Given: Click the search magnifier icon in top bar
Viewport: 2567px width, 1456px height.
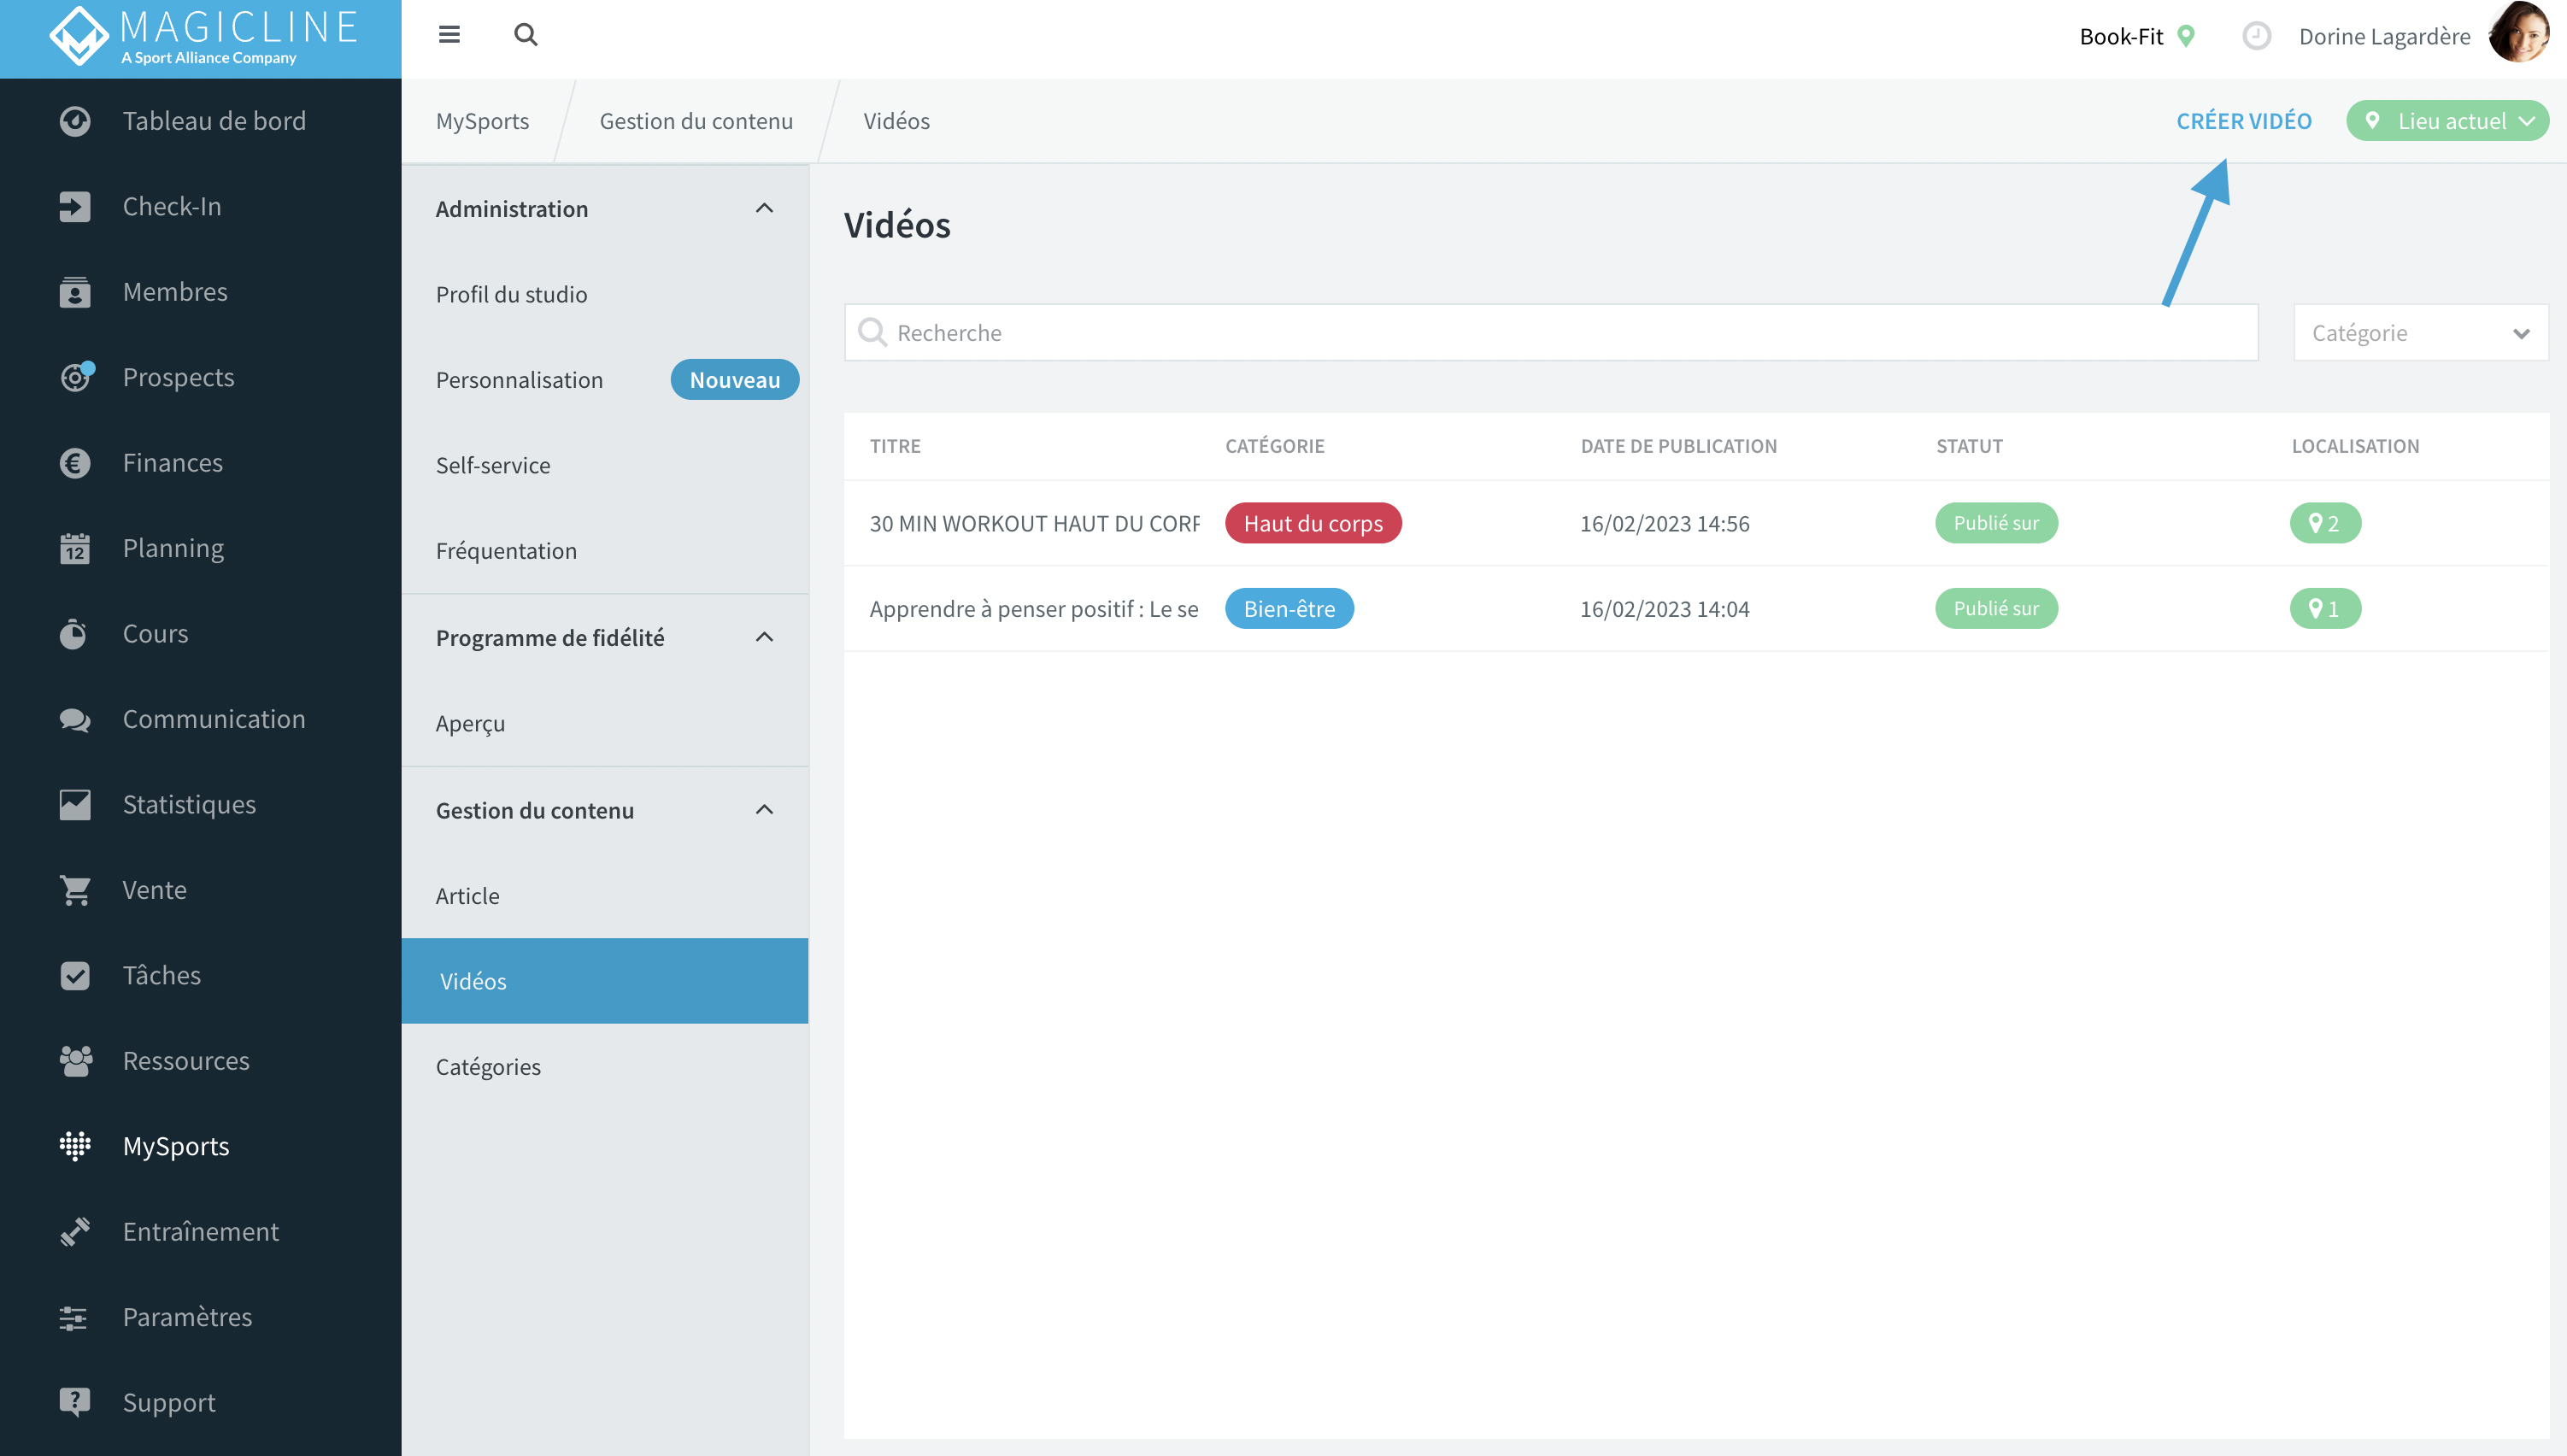Looking at the screenshot, I should coord(526,35).
